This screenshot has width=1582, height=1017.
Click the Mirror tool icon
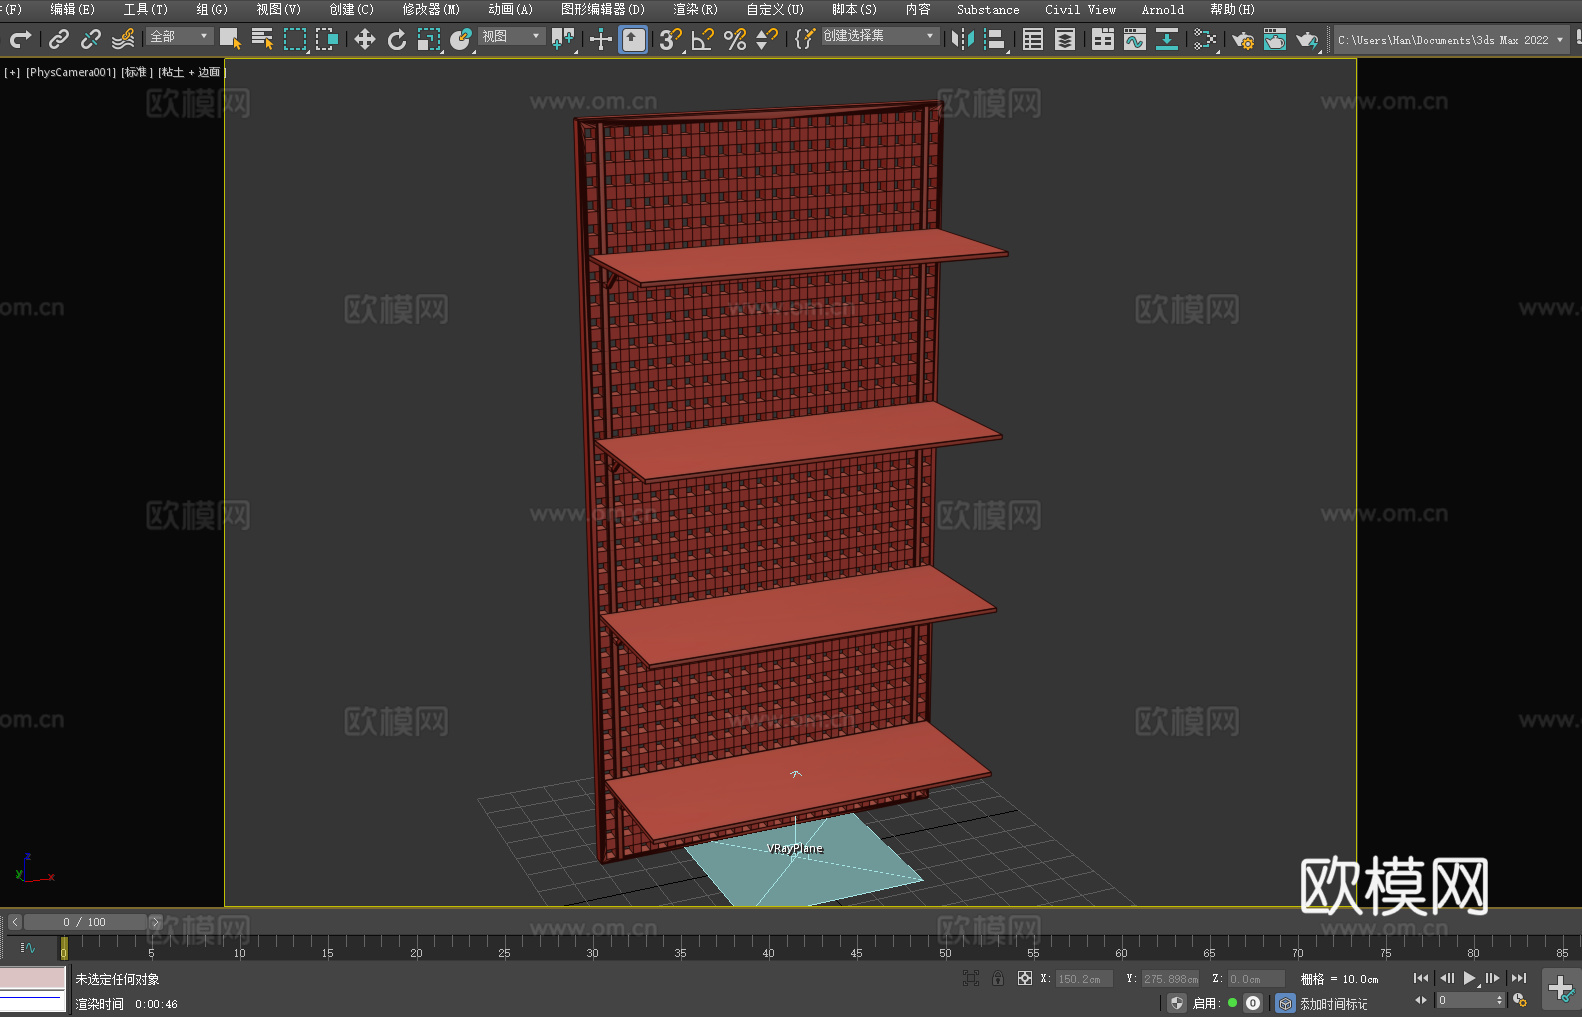click(962, 39)
